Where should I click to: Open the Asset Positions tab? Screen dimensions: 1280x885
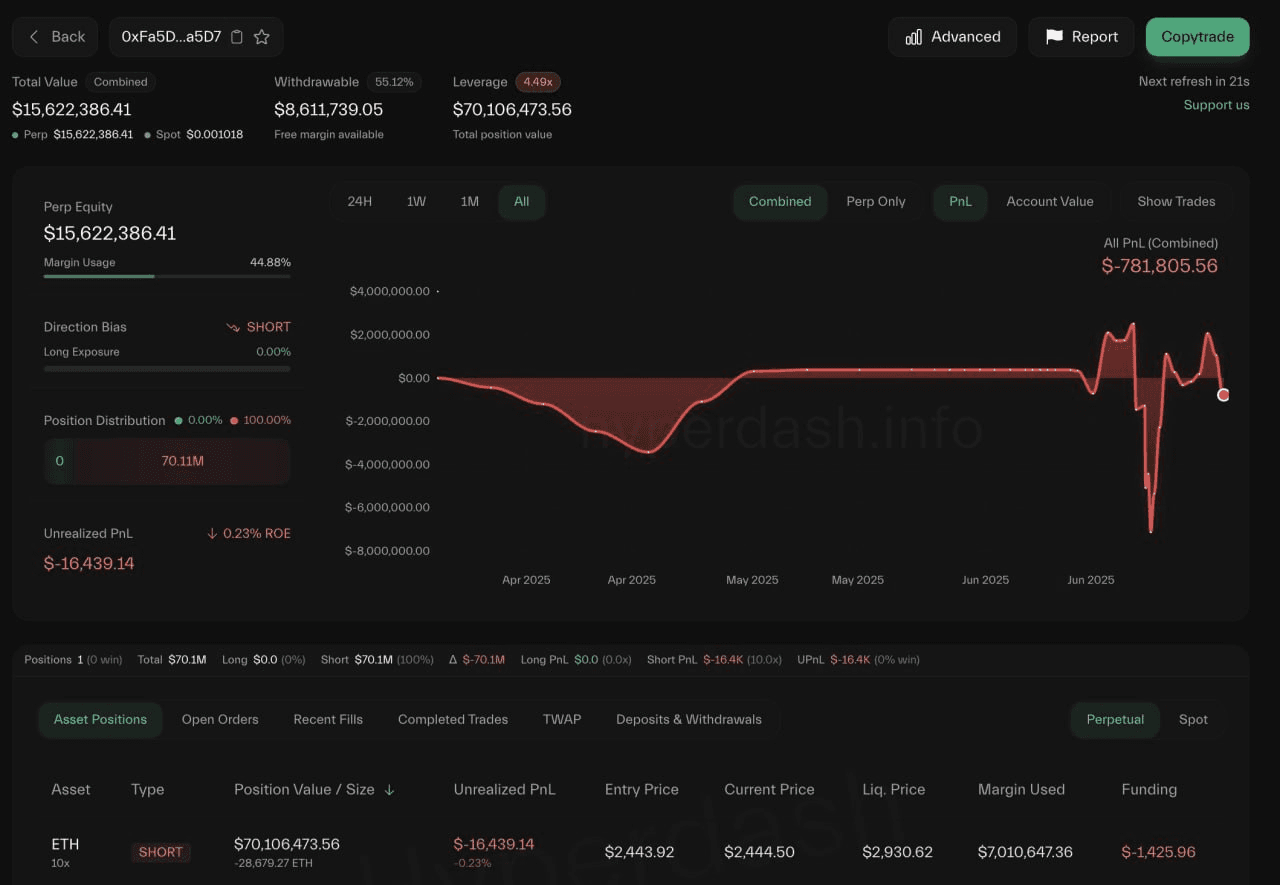(100, 719)
